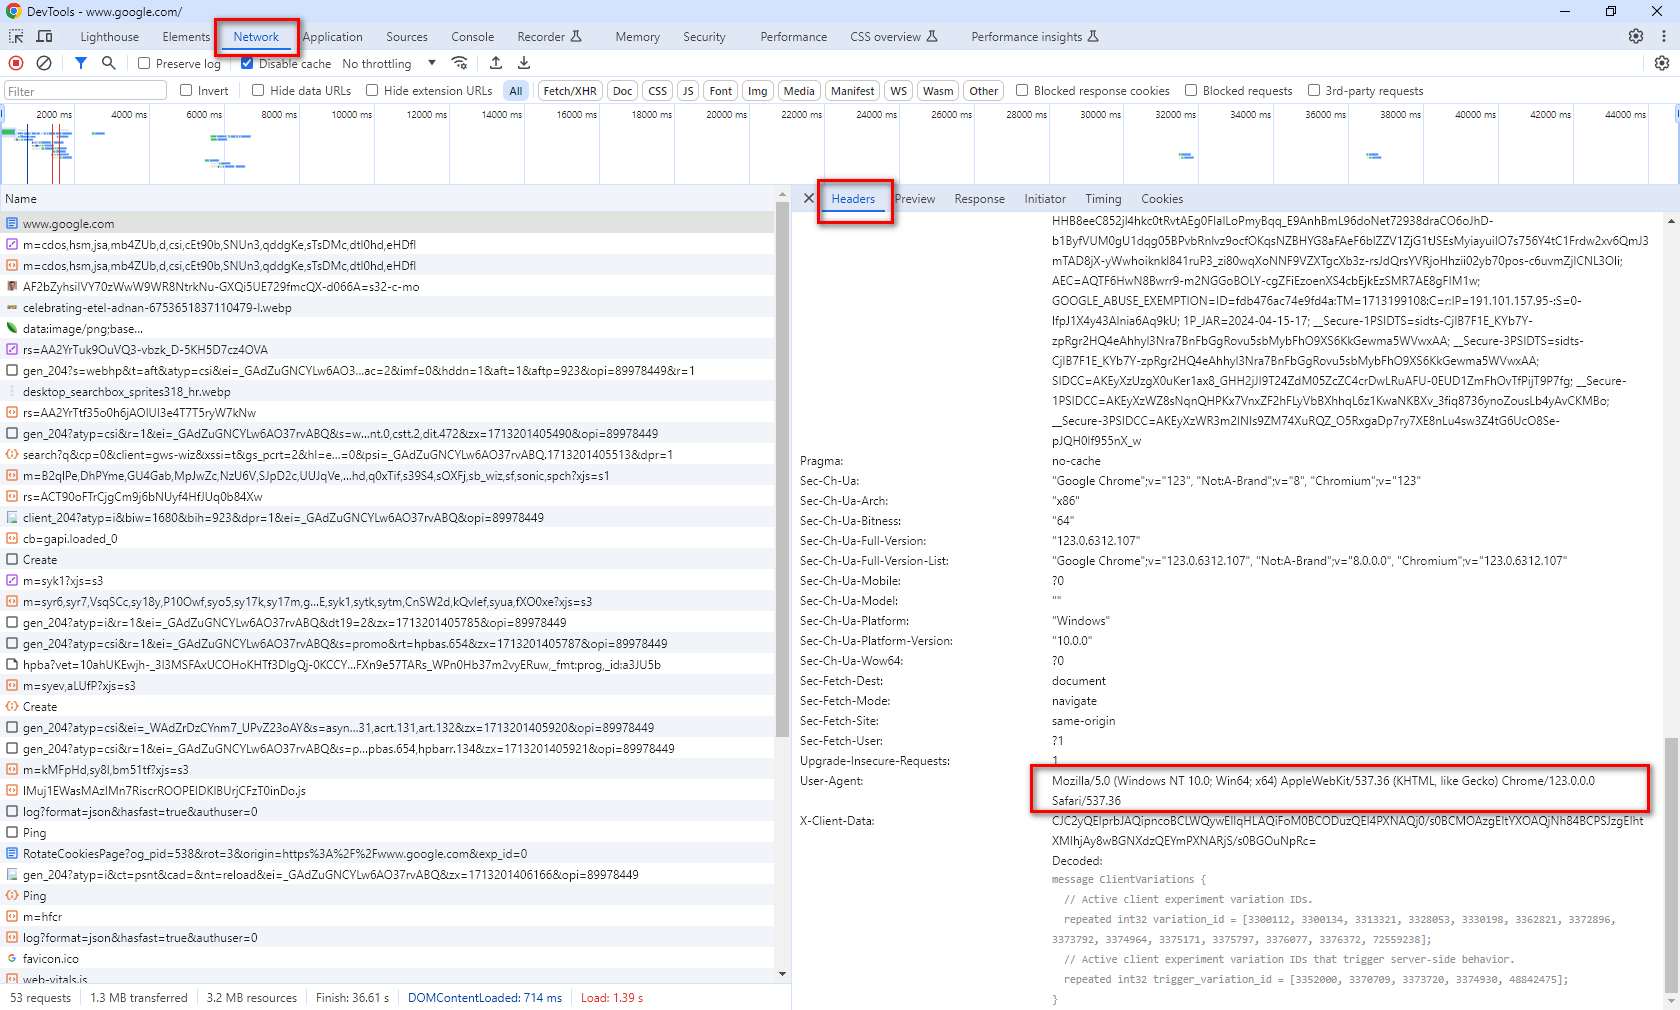This screenshot has width=1680, height=1010.
Task: Open the network request search
Action: point(108,62)
